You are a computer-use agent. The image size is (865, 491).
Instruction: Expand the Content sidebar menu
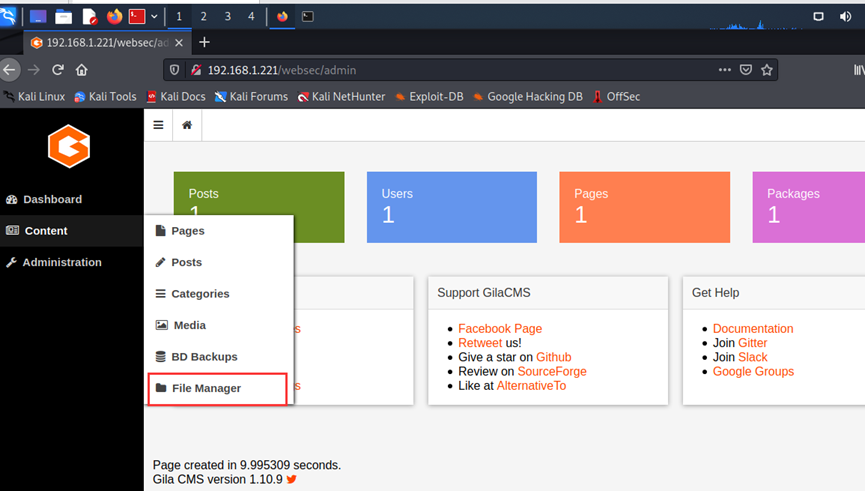point(72,231)
